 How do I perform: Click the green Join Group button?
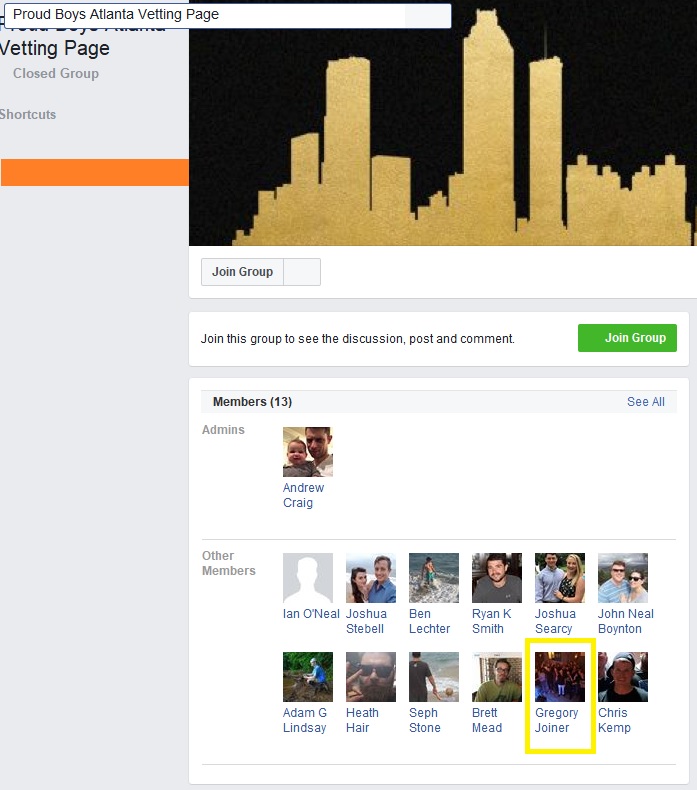point(627,338)
